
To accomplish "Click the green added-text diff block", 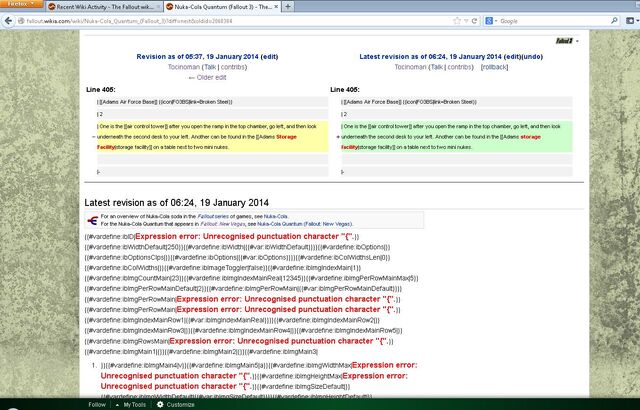I will coord(456,137).
